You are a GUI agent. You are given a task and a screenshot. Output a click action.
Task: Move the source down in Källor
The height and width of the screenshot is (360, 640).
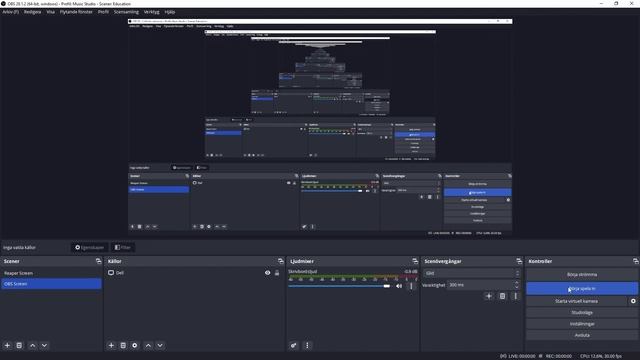[x=160, y=345]
